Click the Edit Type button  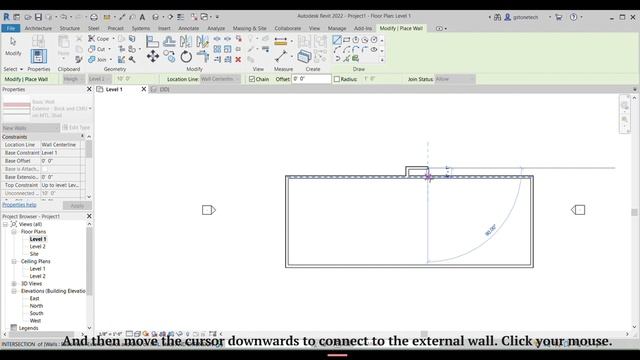(76, 128)
